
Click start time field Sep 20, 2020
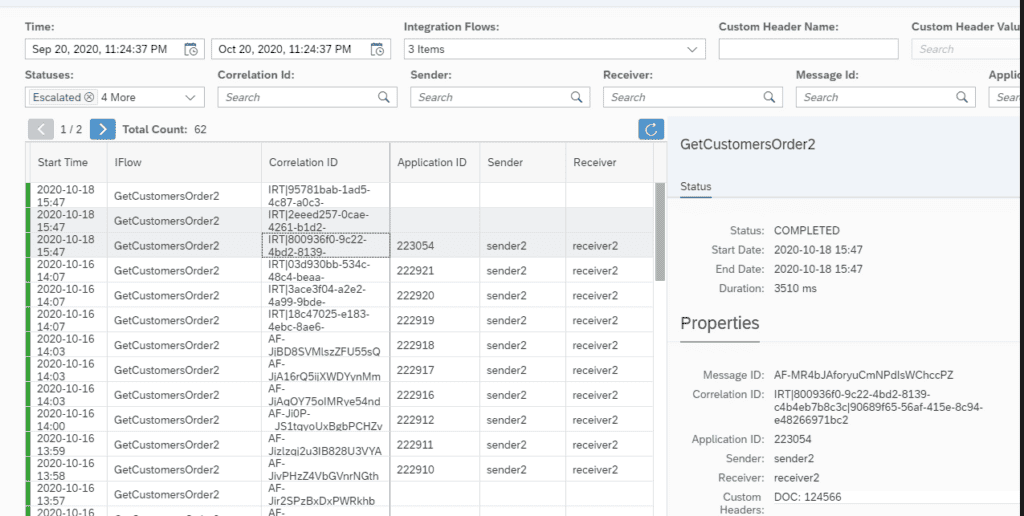click(115, 49)
